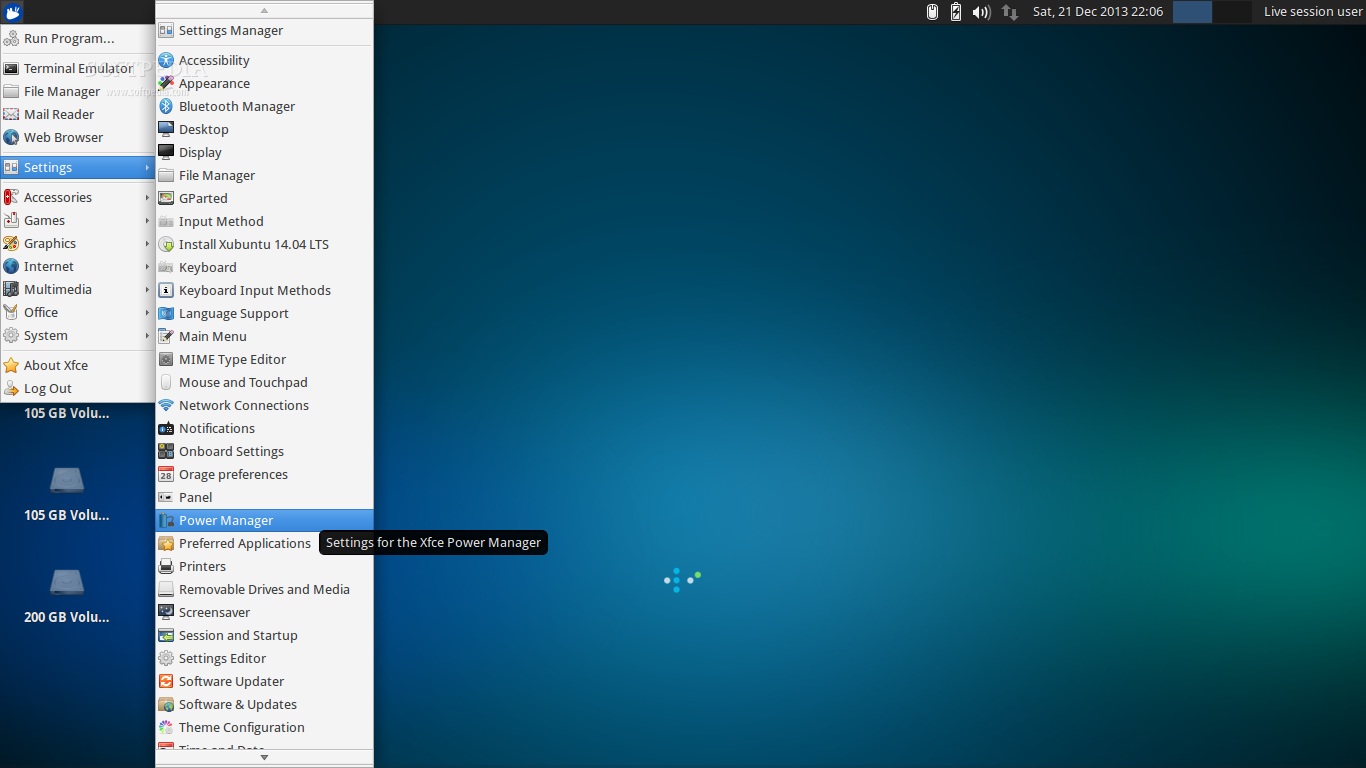Select the 200 GB Volume drive icon

tap(67, 583)
